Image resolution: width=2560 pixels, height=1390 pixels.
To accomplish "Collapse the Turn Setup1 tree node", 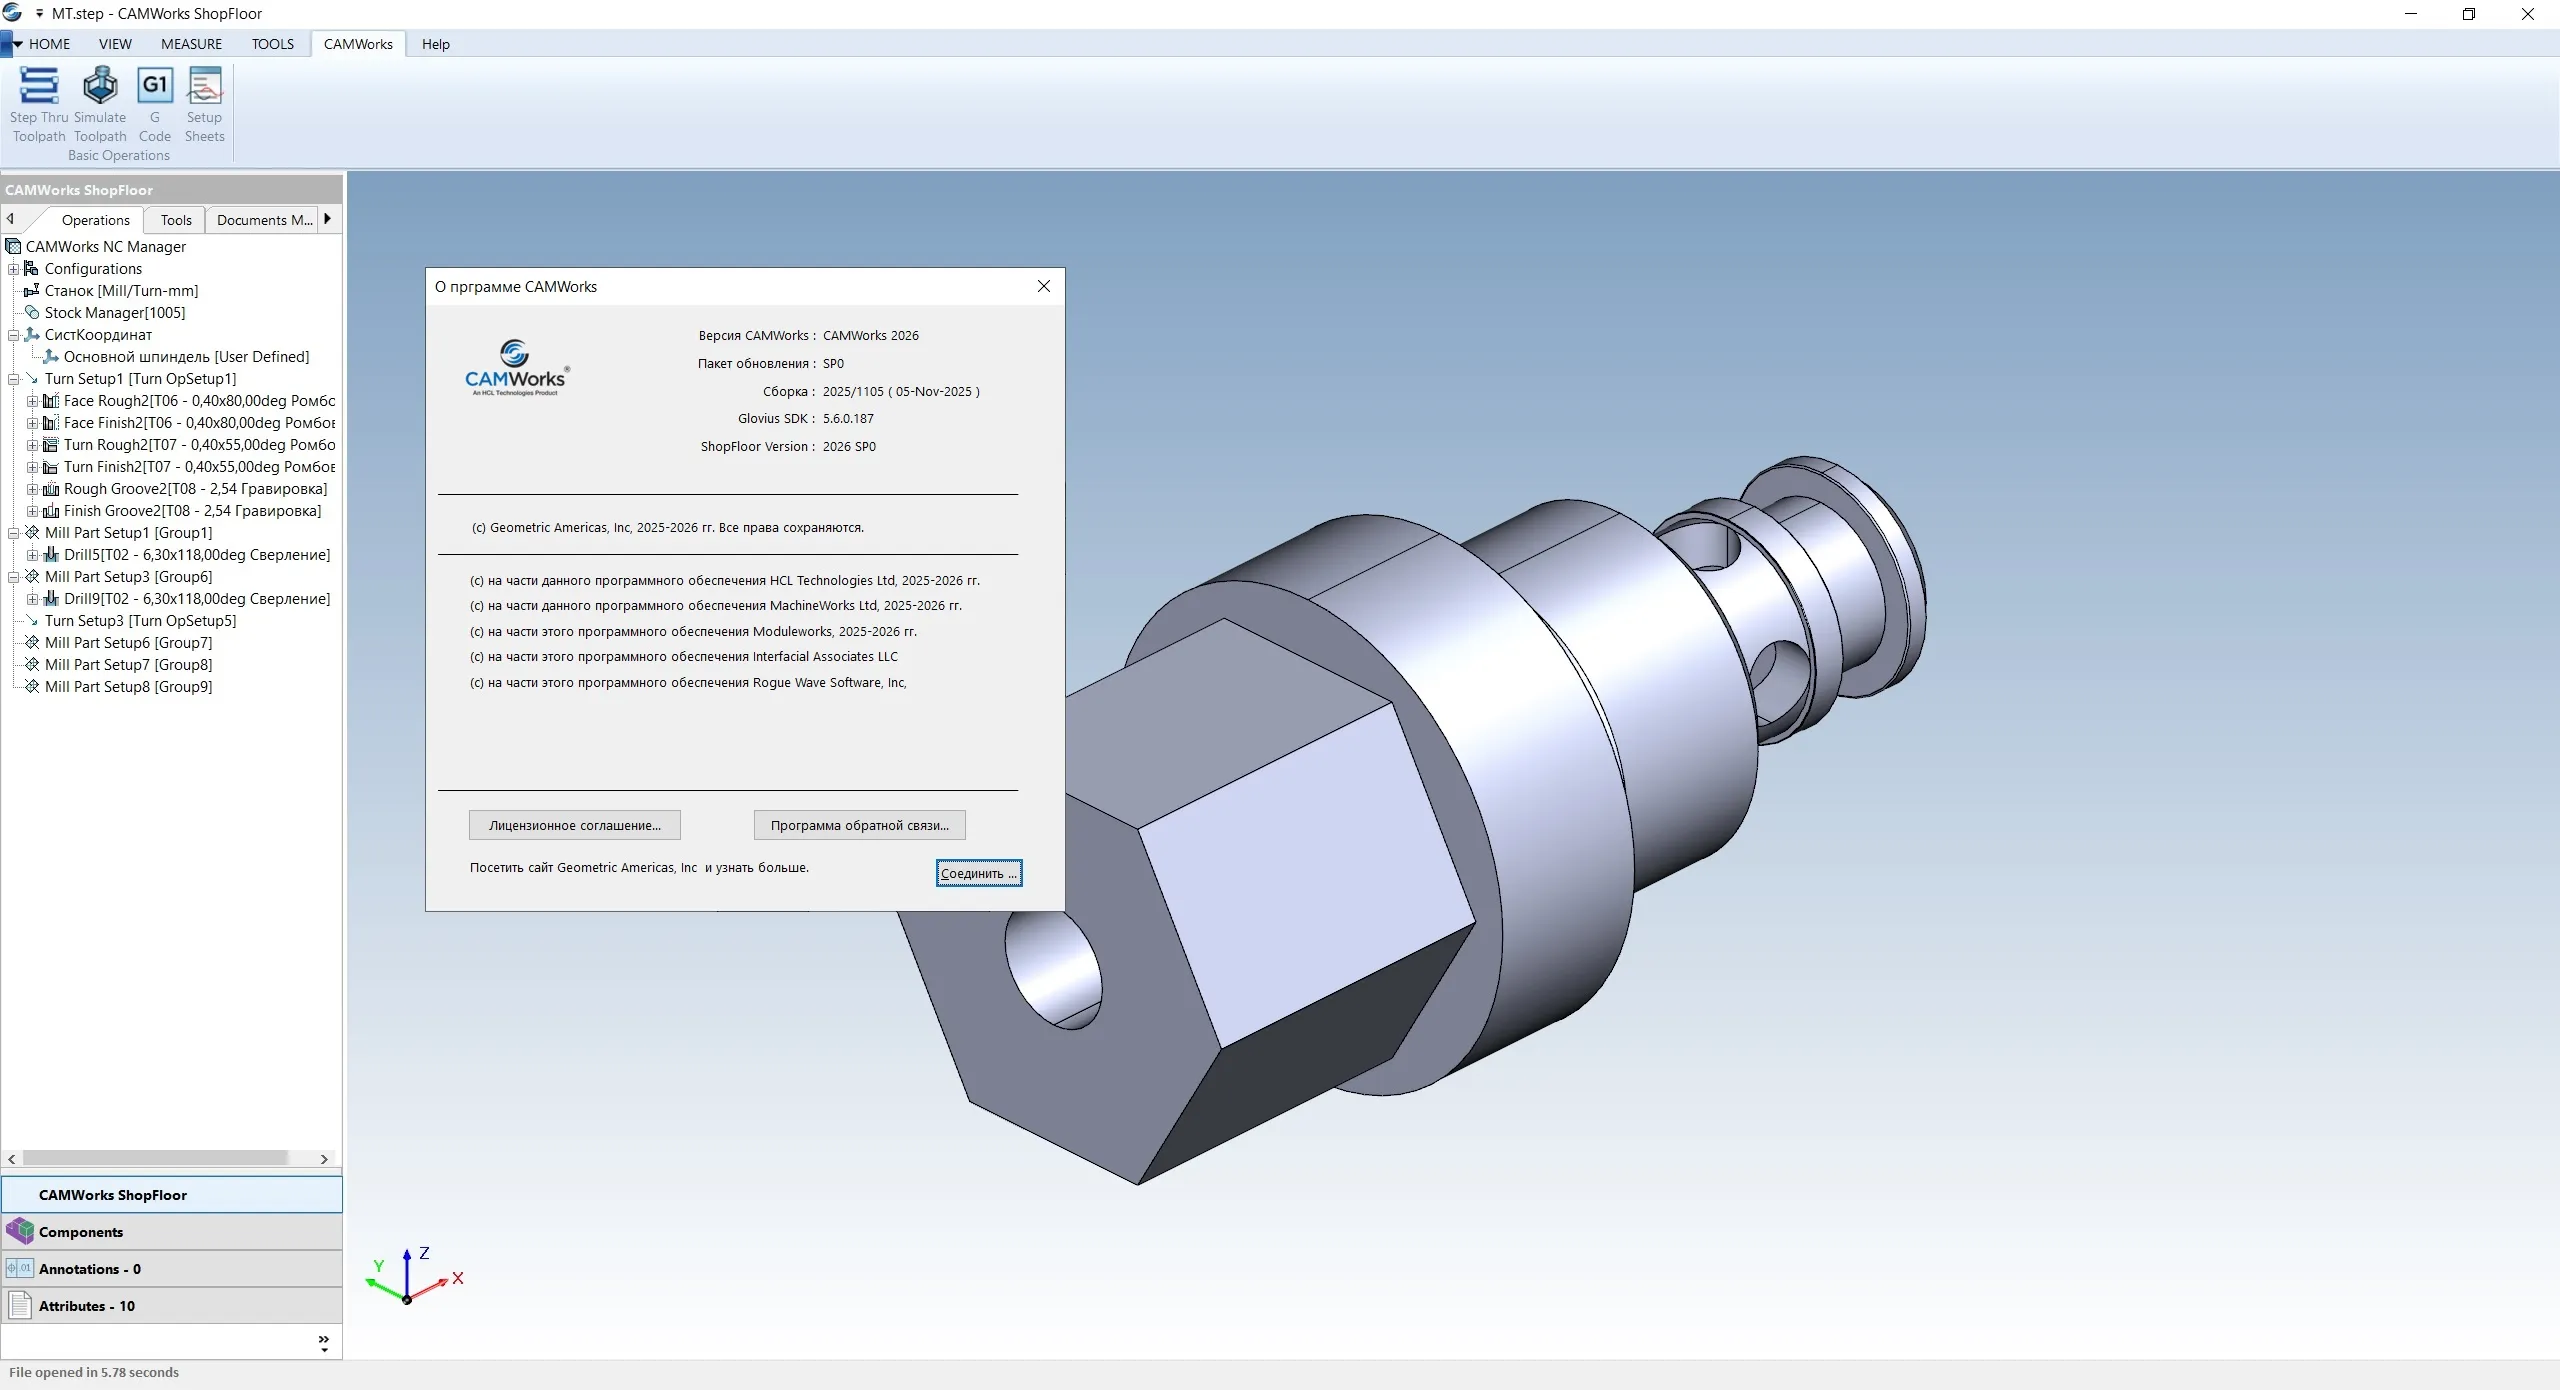I will coord(13,379).
